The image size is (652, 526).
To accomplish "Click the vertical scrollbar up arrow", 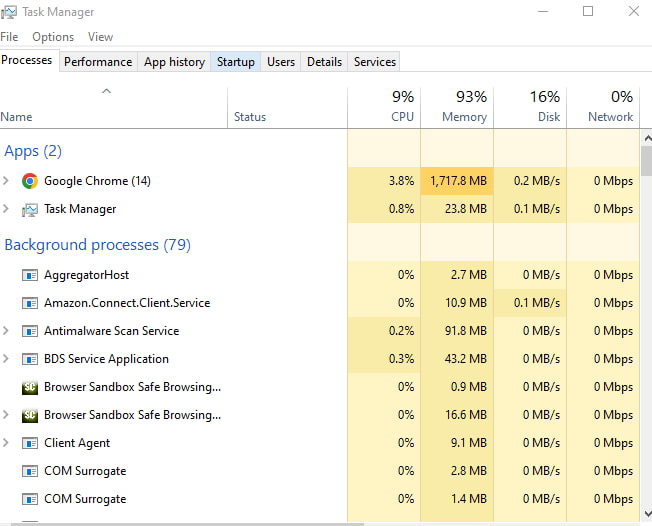I will [647, 138].
